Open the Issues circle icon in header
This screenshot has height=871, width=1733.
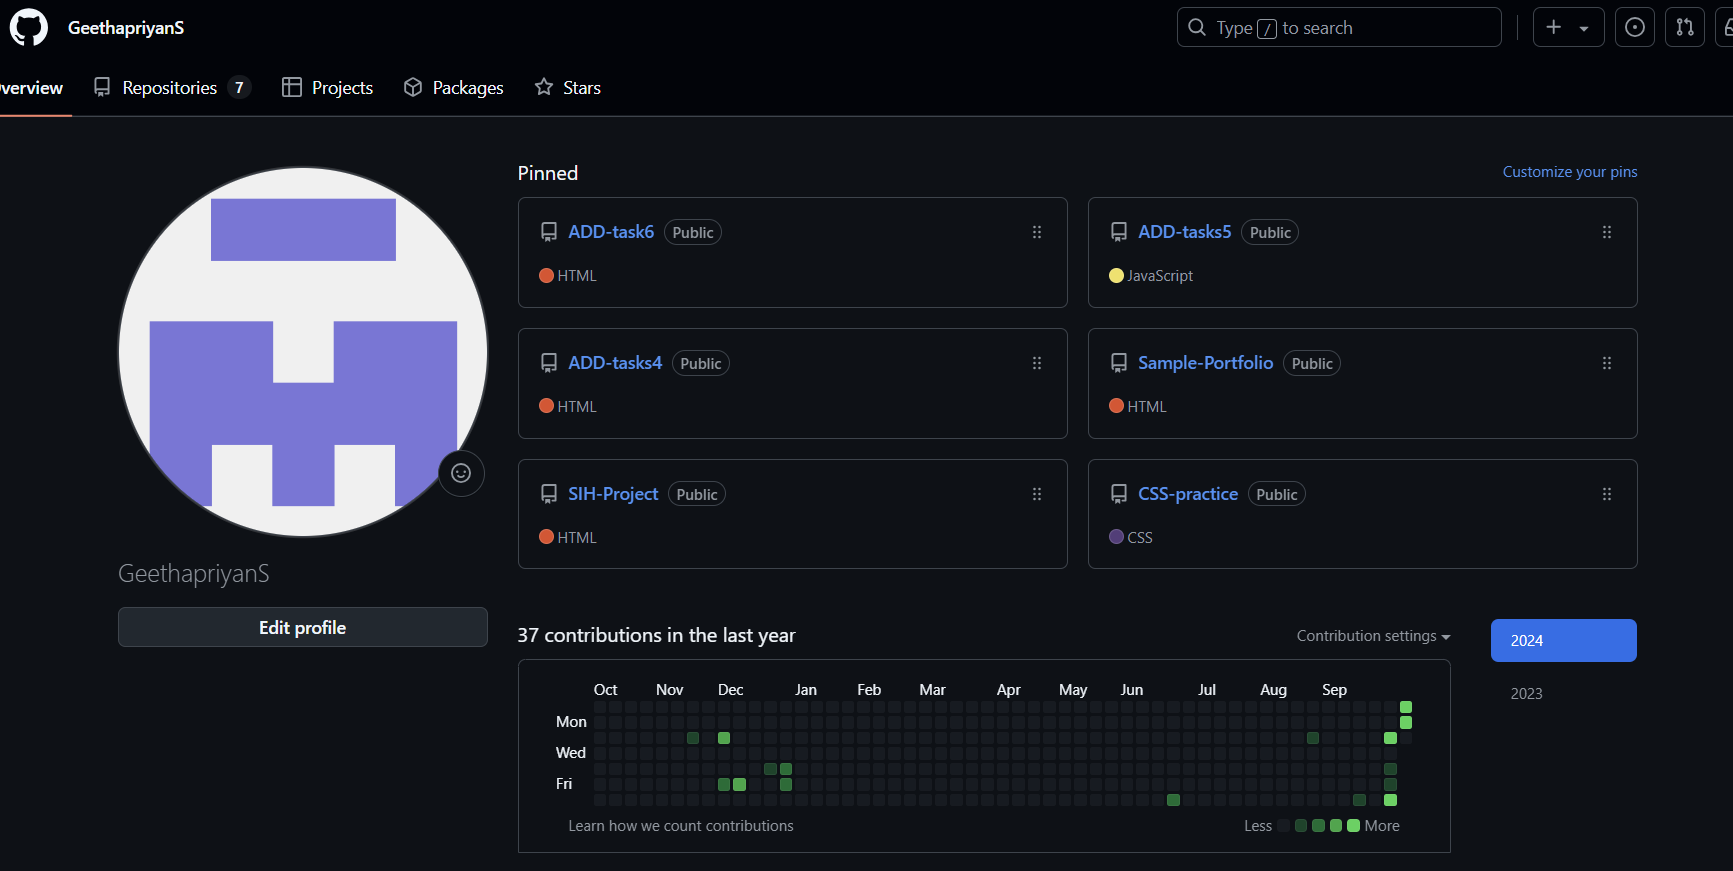click(1635, 28)
